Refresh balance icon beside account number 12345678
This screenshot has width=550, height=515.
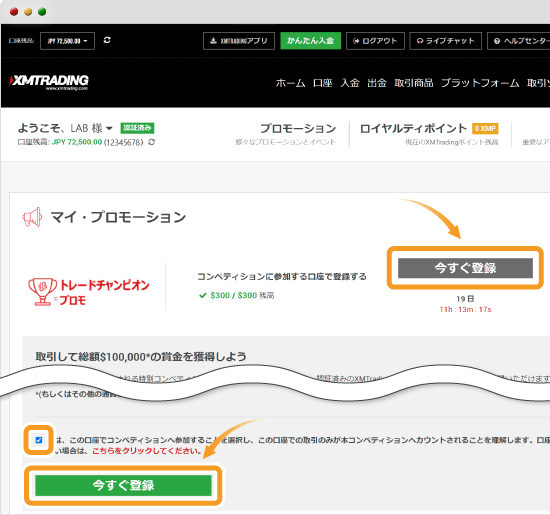click(152, 142)
